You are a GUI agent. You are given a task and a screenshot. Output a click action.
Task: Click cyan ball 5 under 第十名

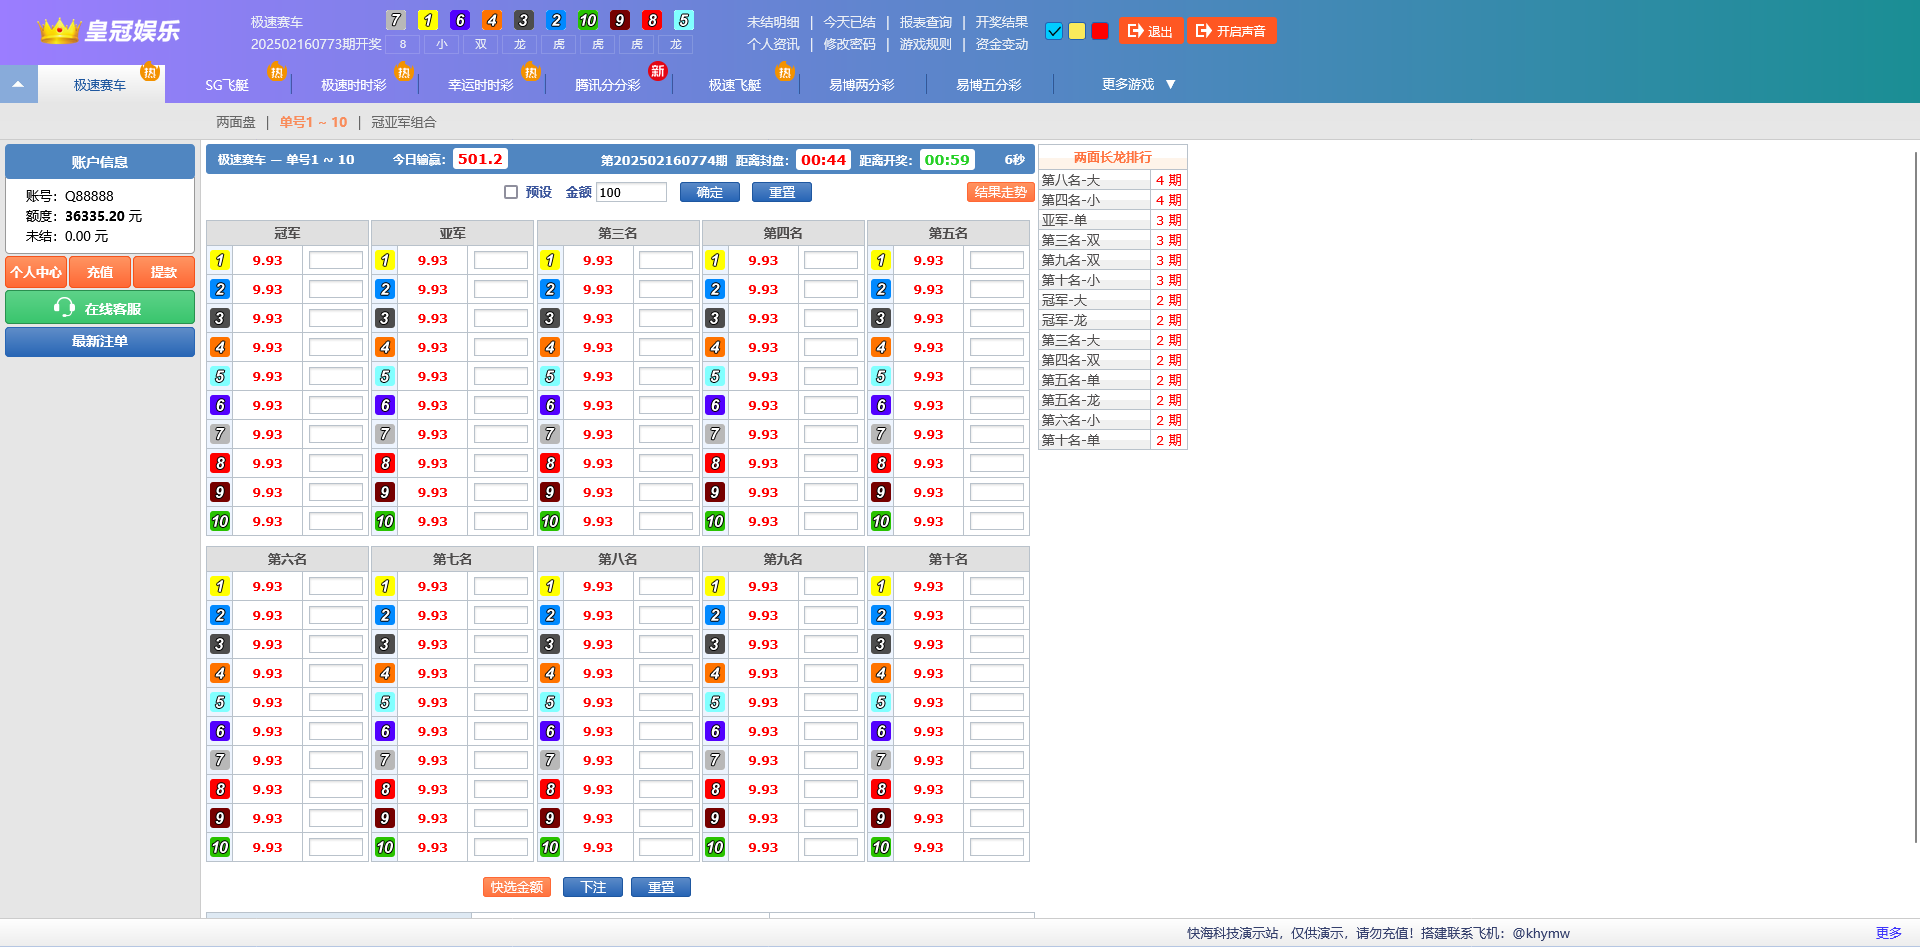[x=881, y=702]
